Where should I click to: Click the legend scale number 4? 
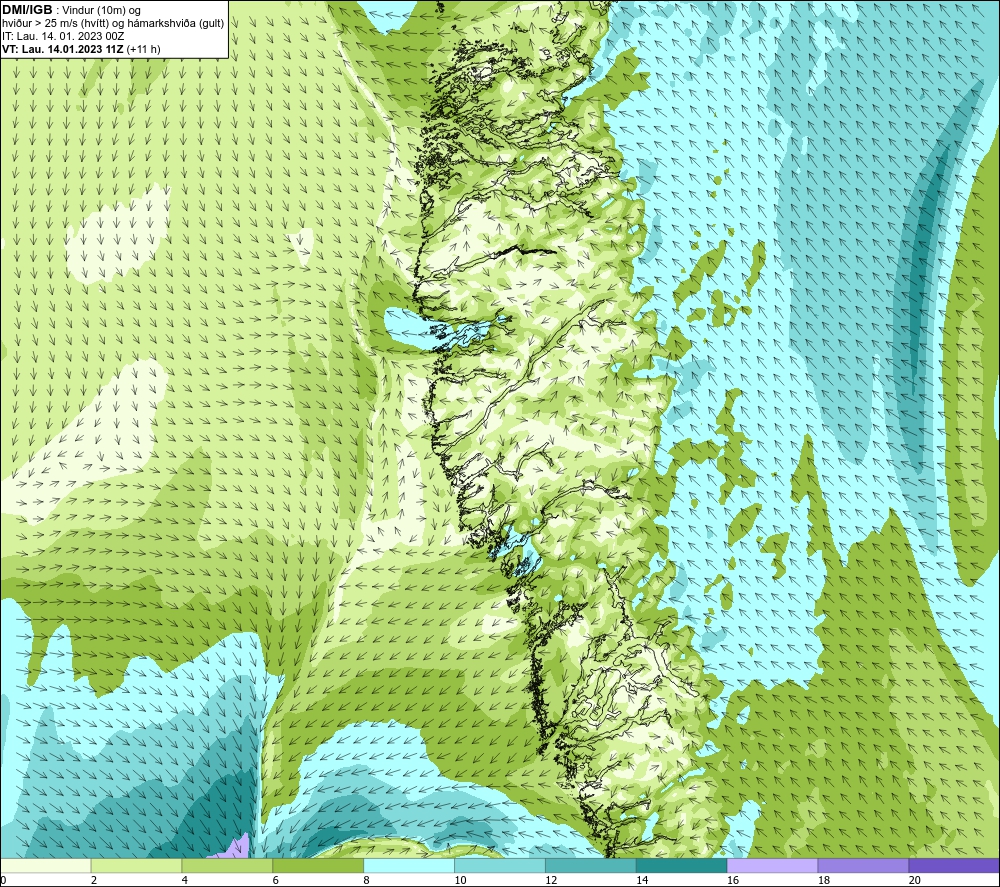point(184,880)
